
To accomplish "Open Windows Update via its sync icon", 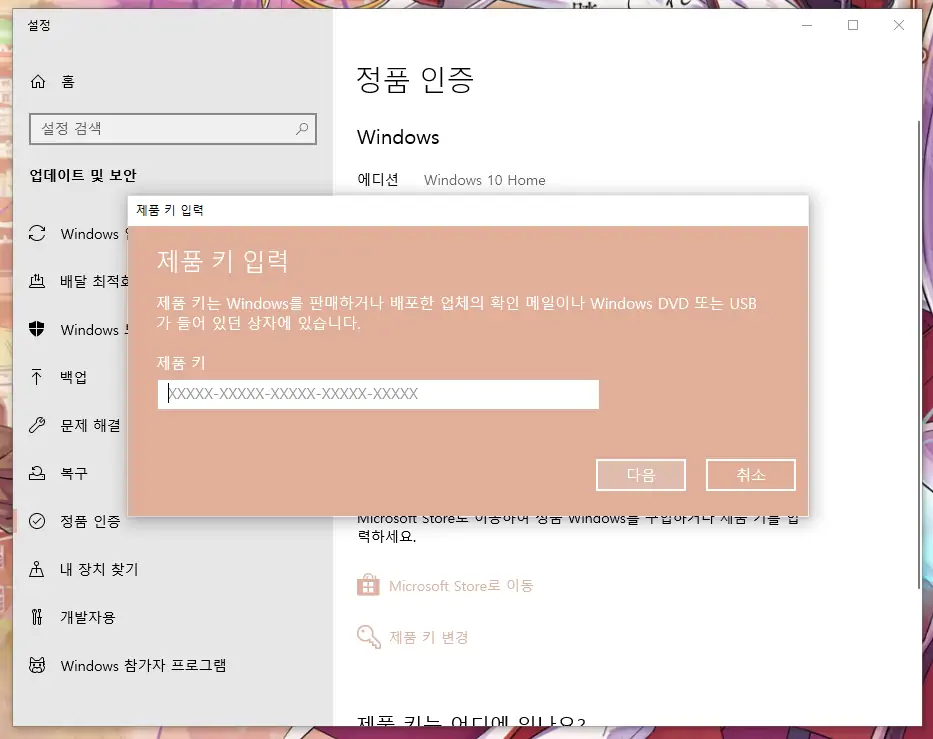I will coord(37,233).
